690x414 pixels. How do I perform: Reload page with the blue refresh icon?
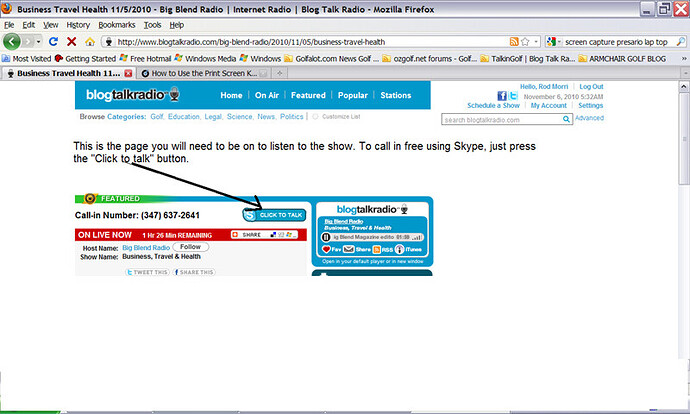point(54,41)
